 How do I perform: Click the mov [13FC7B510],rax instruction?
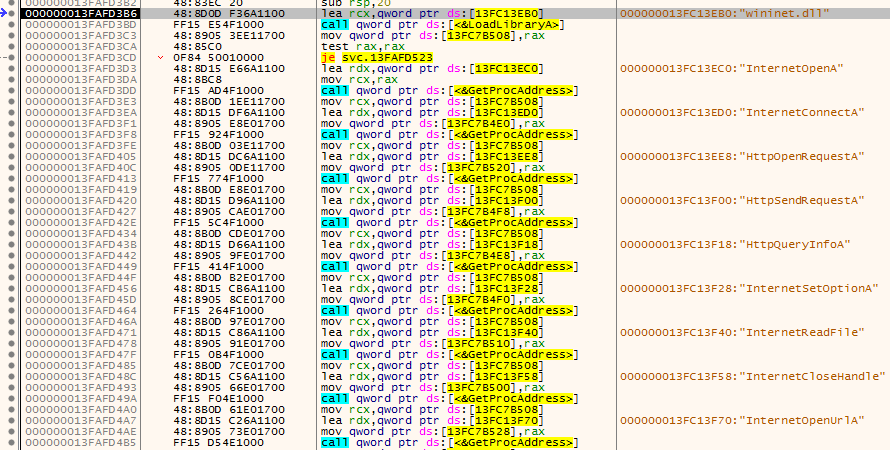(x=433, y=343)
